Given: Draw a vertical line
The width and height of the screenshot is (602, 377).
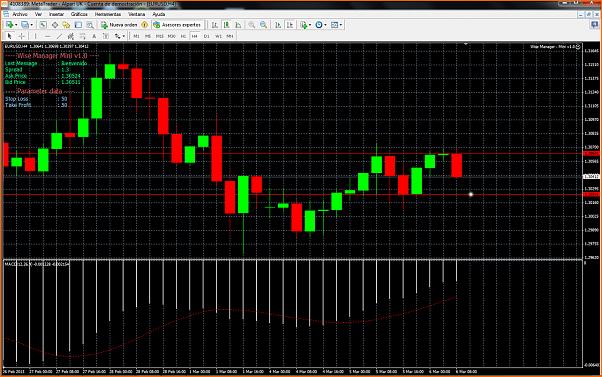Looking at the screenshot, I should (x=36, y=36).
